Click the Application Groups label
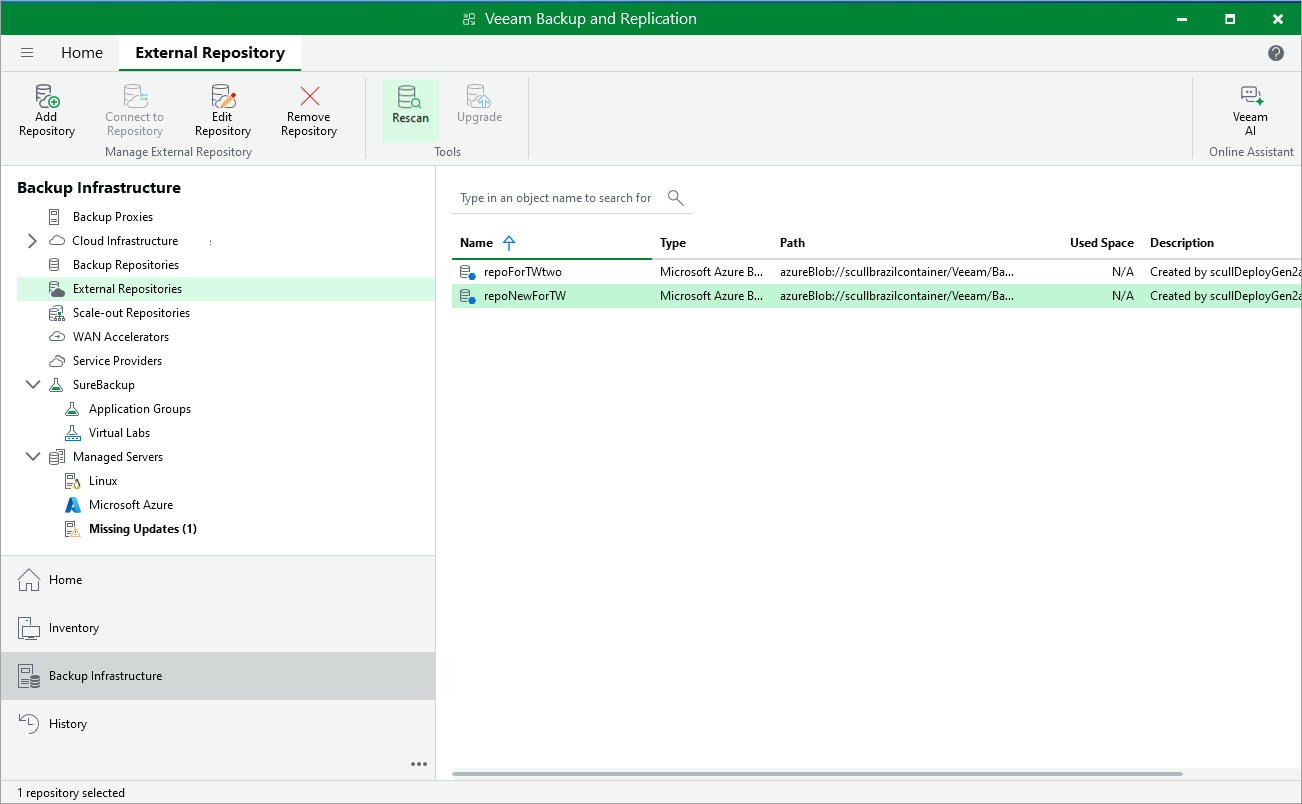This screenshot has height=804, width=1302. [140, 409]
